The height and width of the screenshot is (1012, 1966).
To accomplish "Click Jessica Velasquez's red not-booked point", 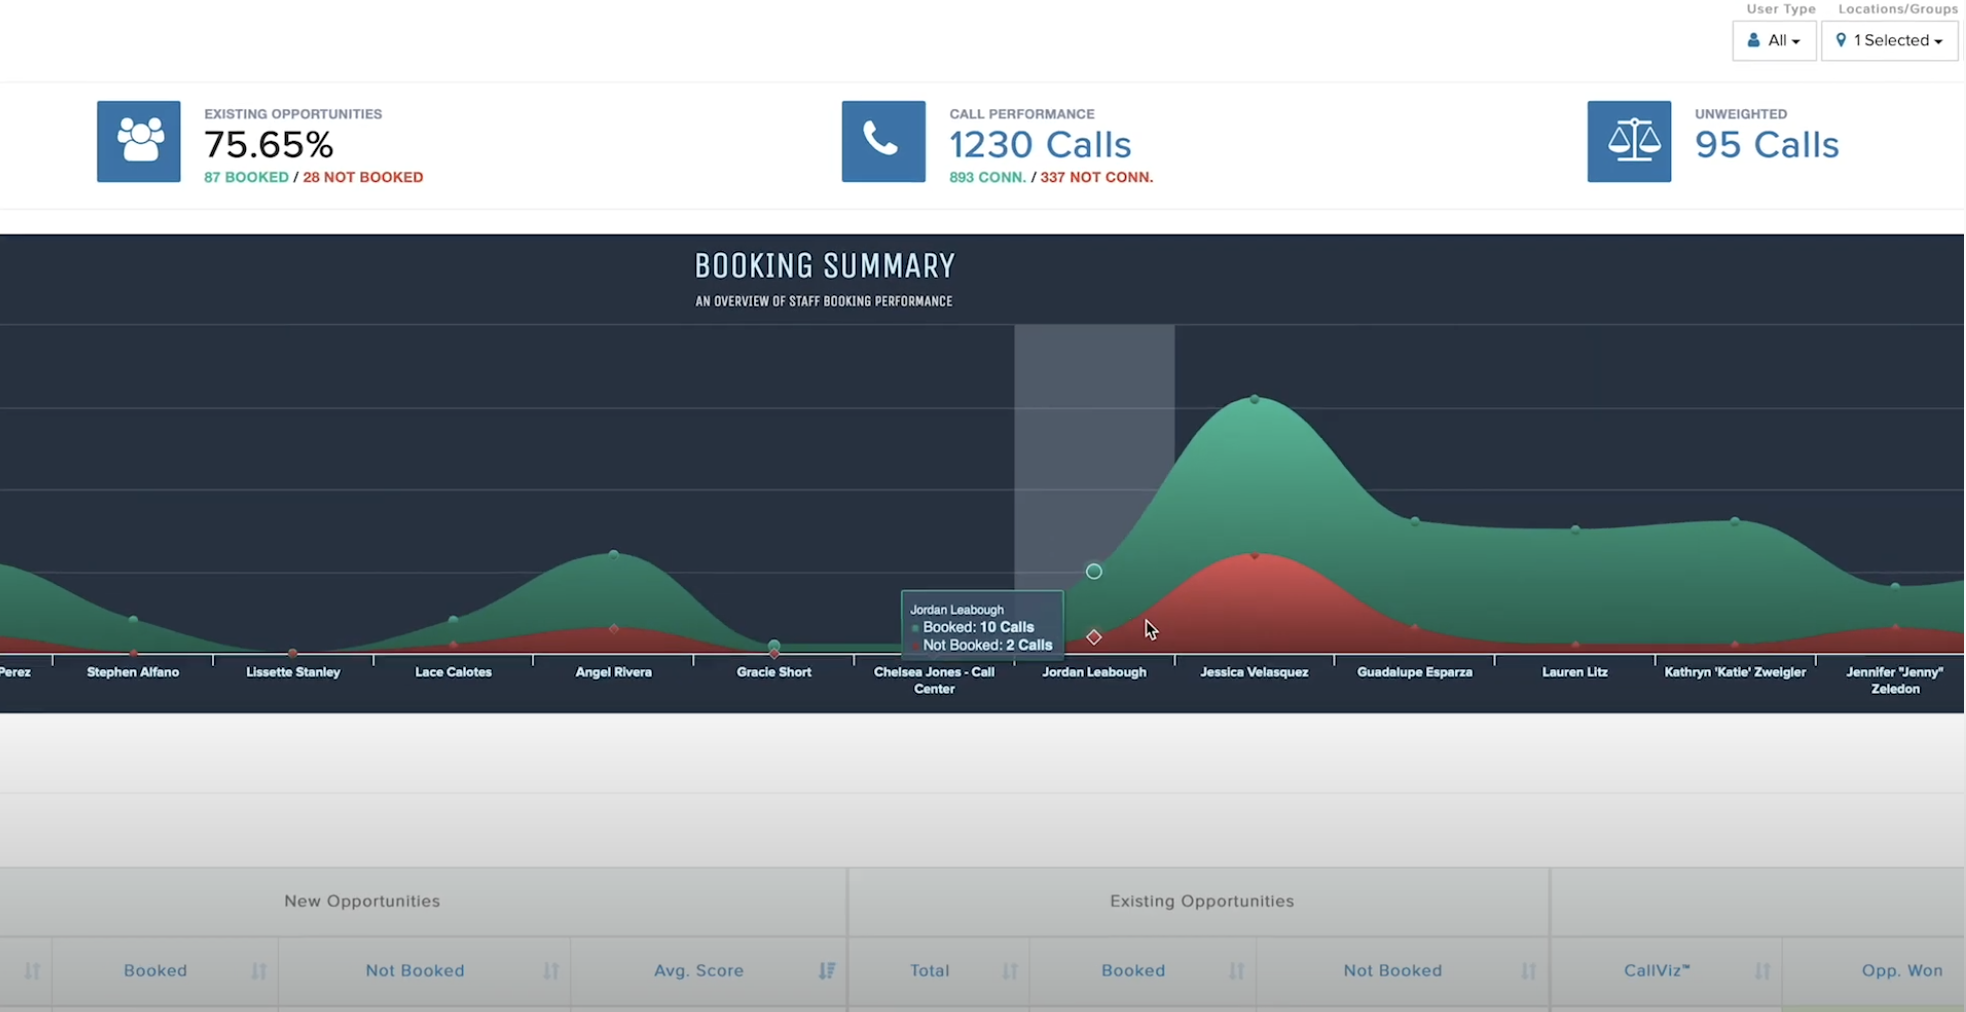I will [1254, 555].
